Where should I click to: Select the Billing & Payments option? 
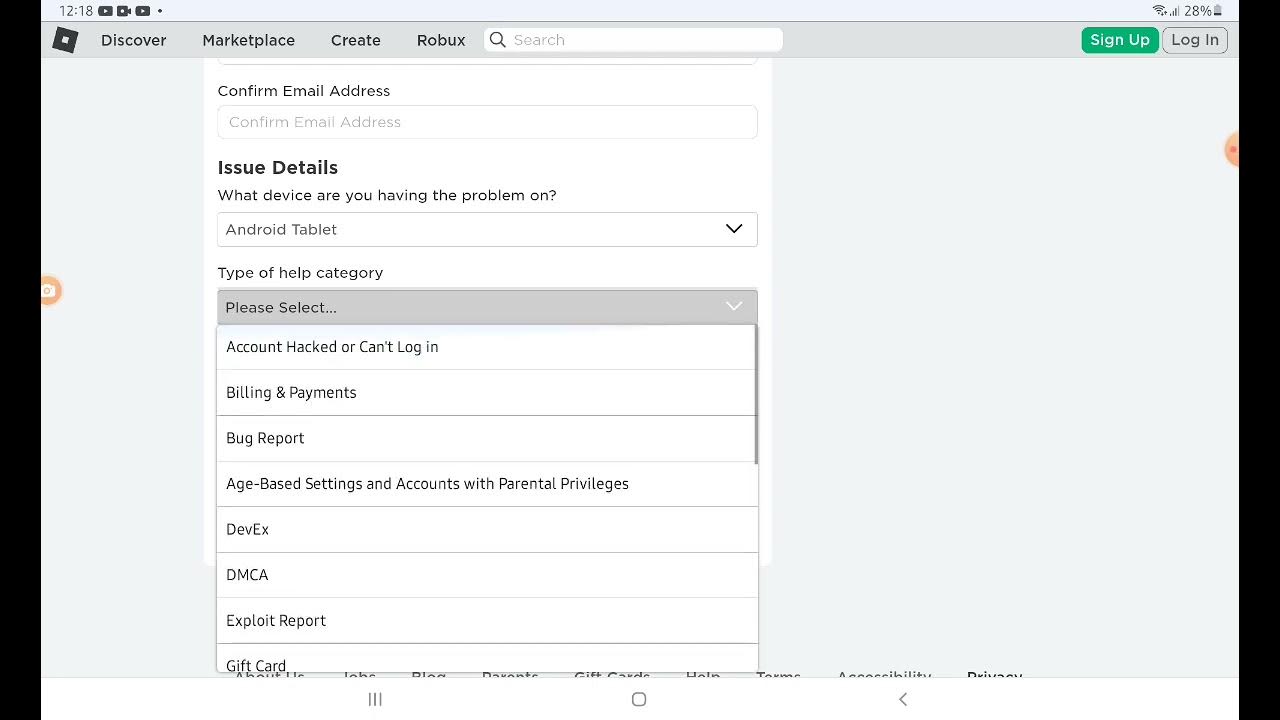click(291, 393)
